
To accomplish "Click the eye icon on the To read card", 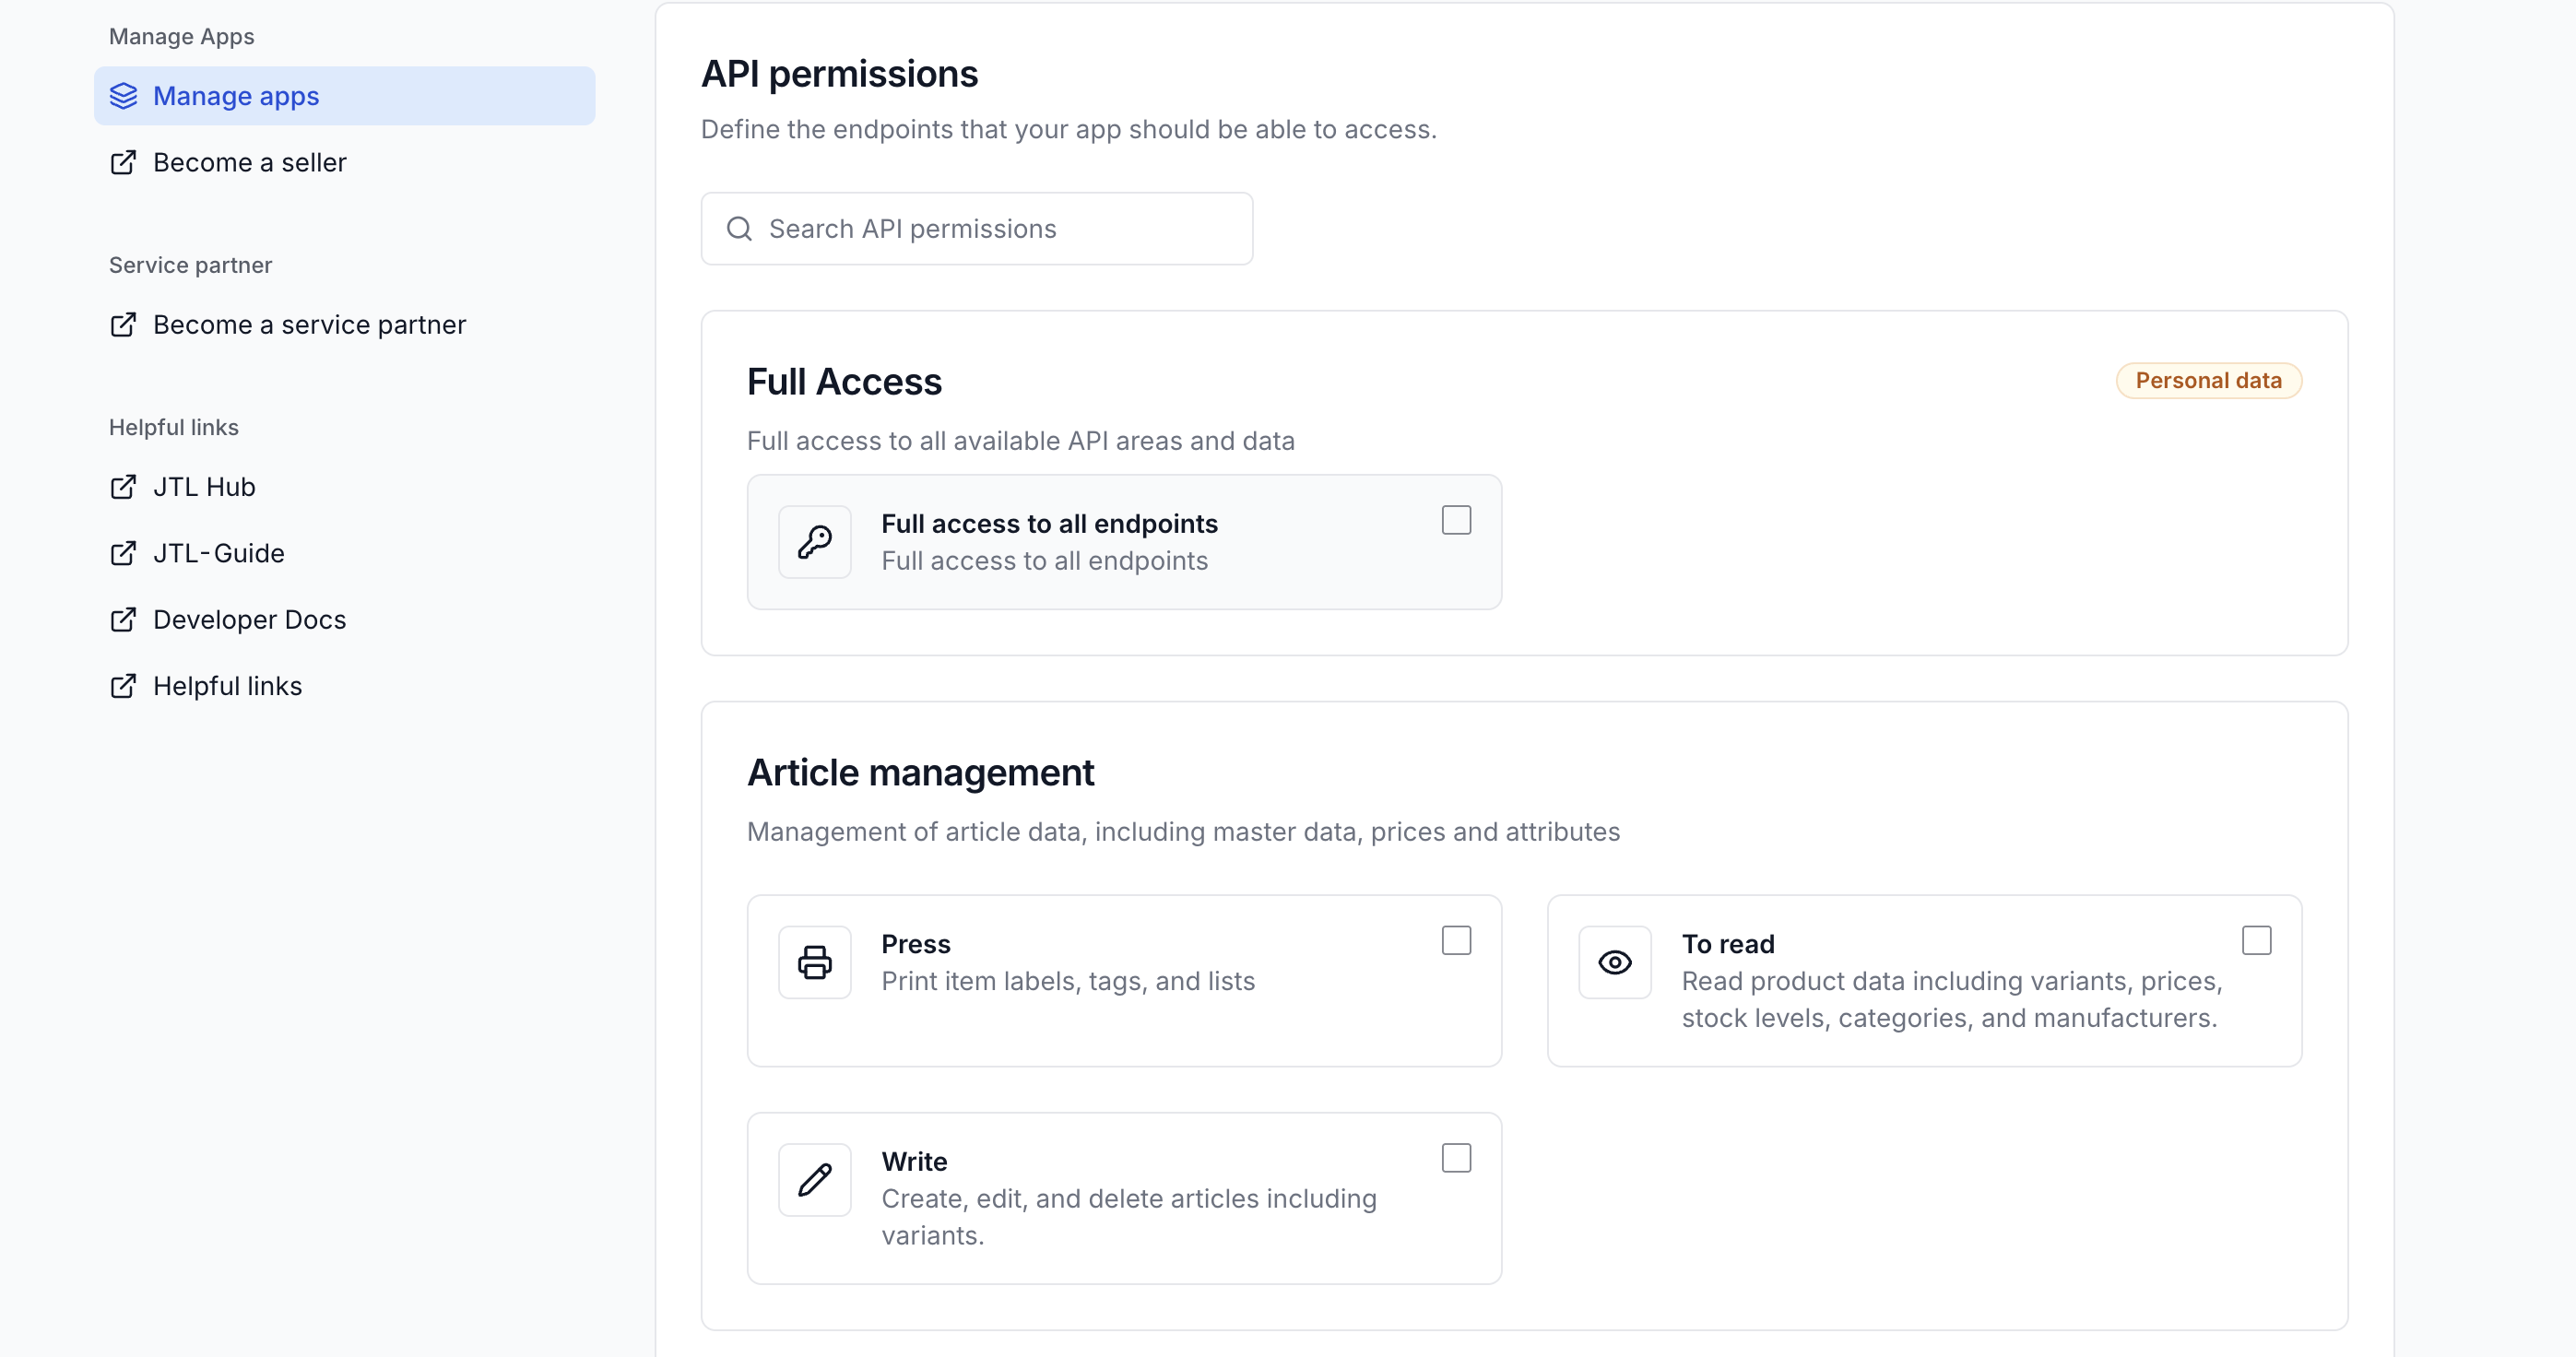I will coord(1615,962).
